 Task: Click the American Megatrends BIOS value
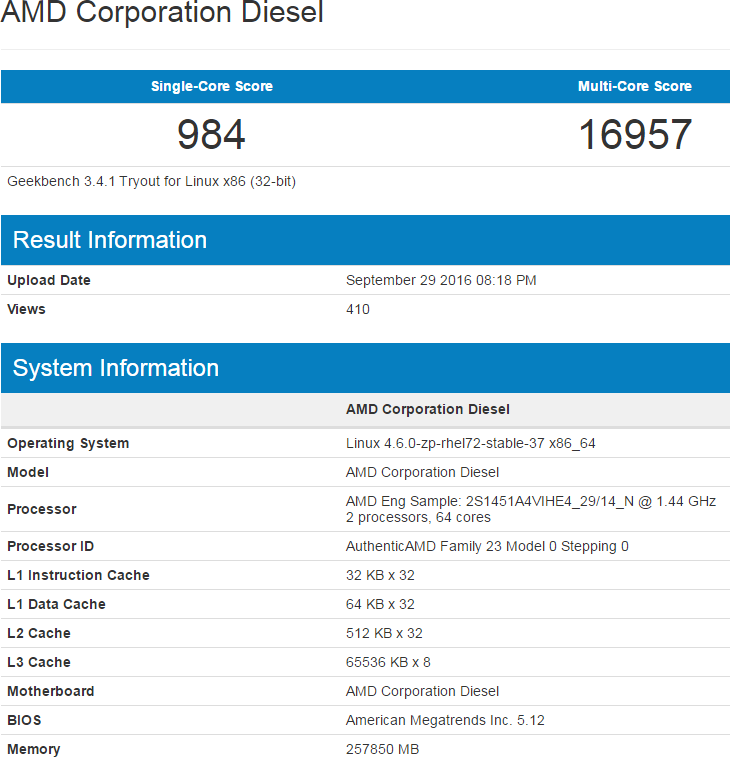[445, 720]
